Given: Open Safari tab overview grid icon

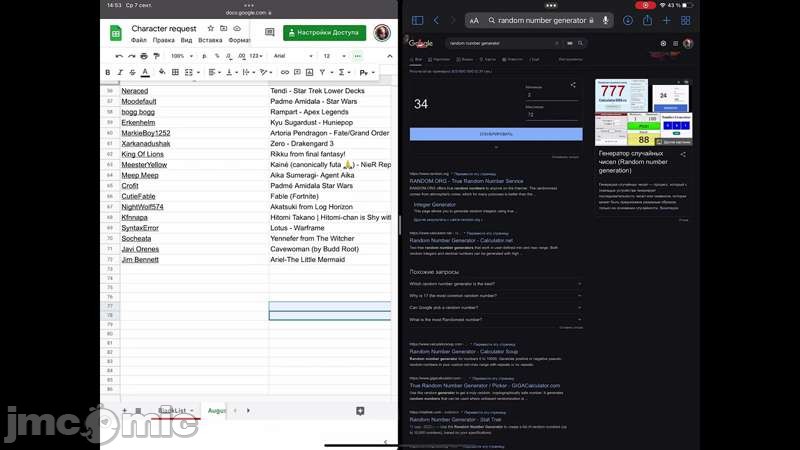Looking at the screenshot, I should tap(686, 20).
